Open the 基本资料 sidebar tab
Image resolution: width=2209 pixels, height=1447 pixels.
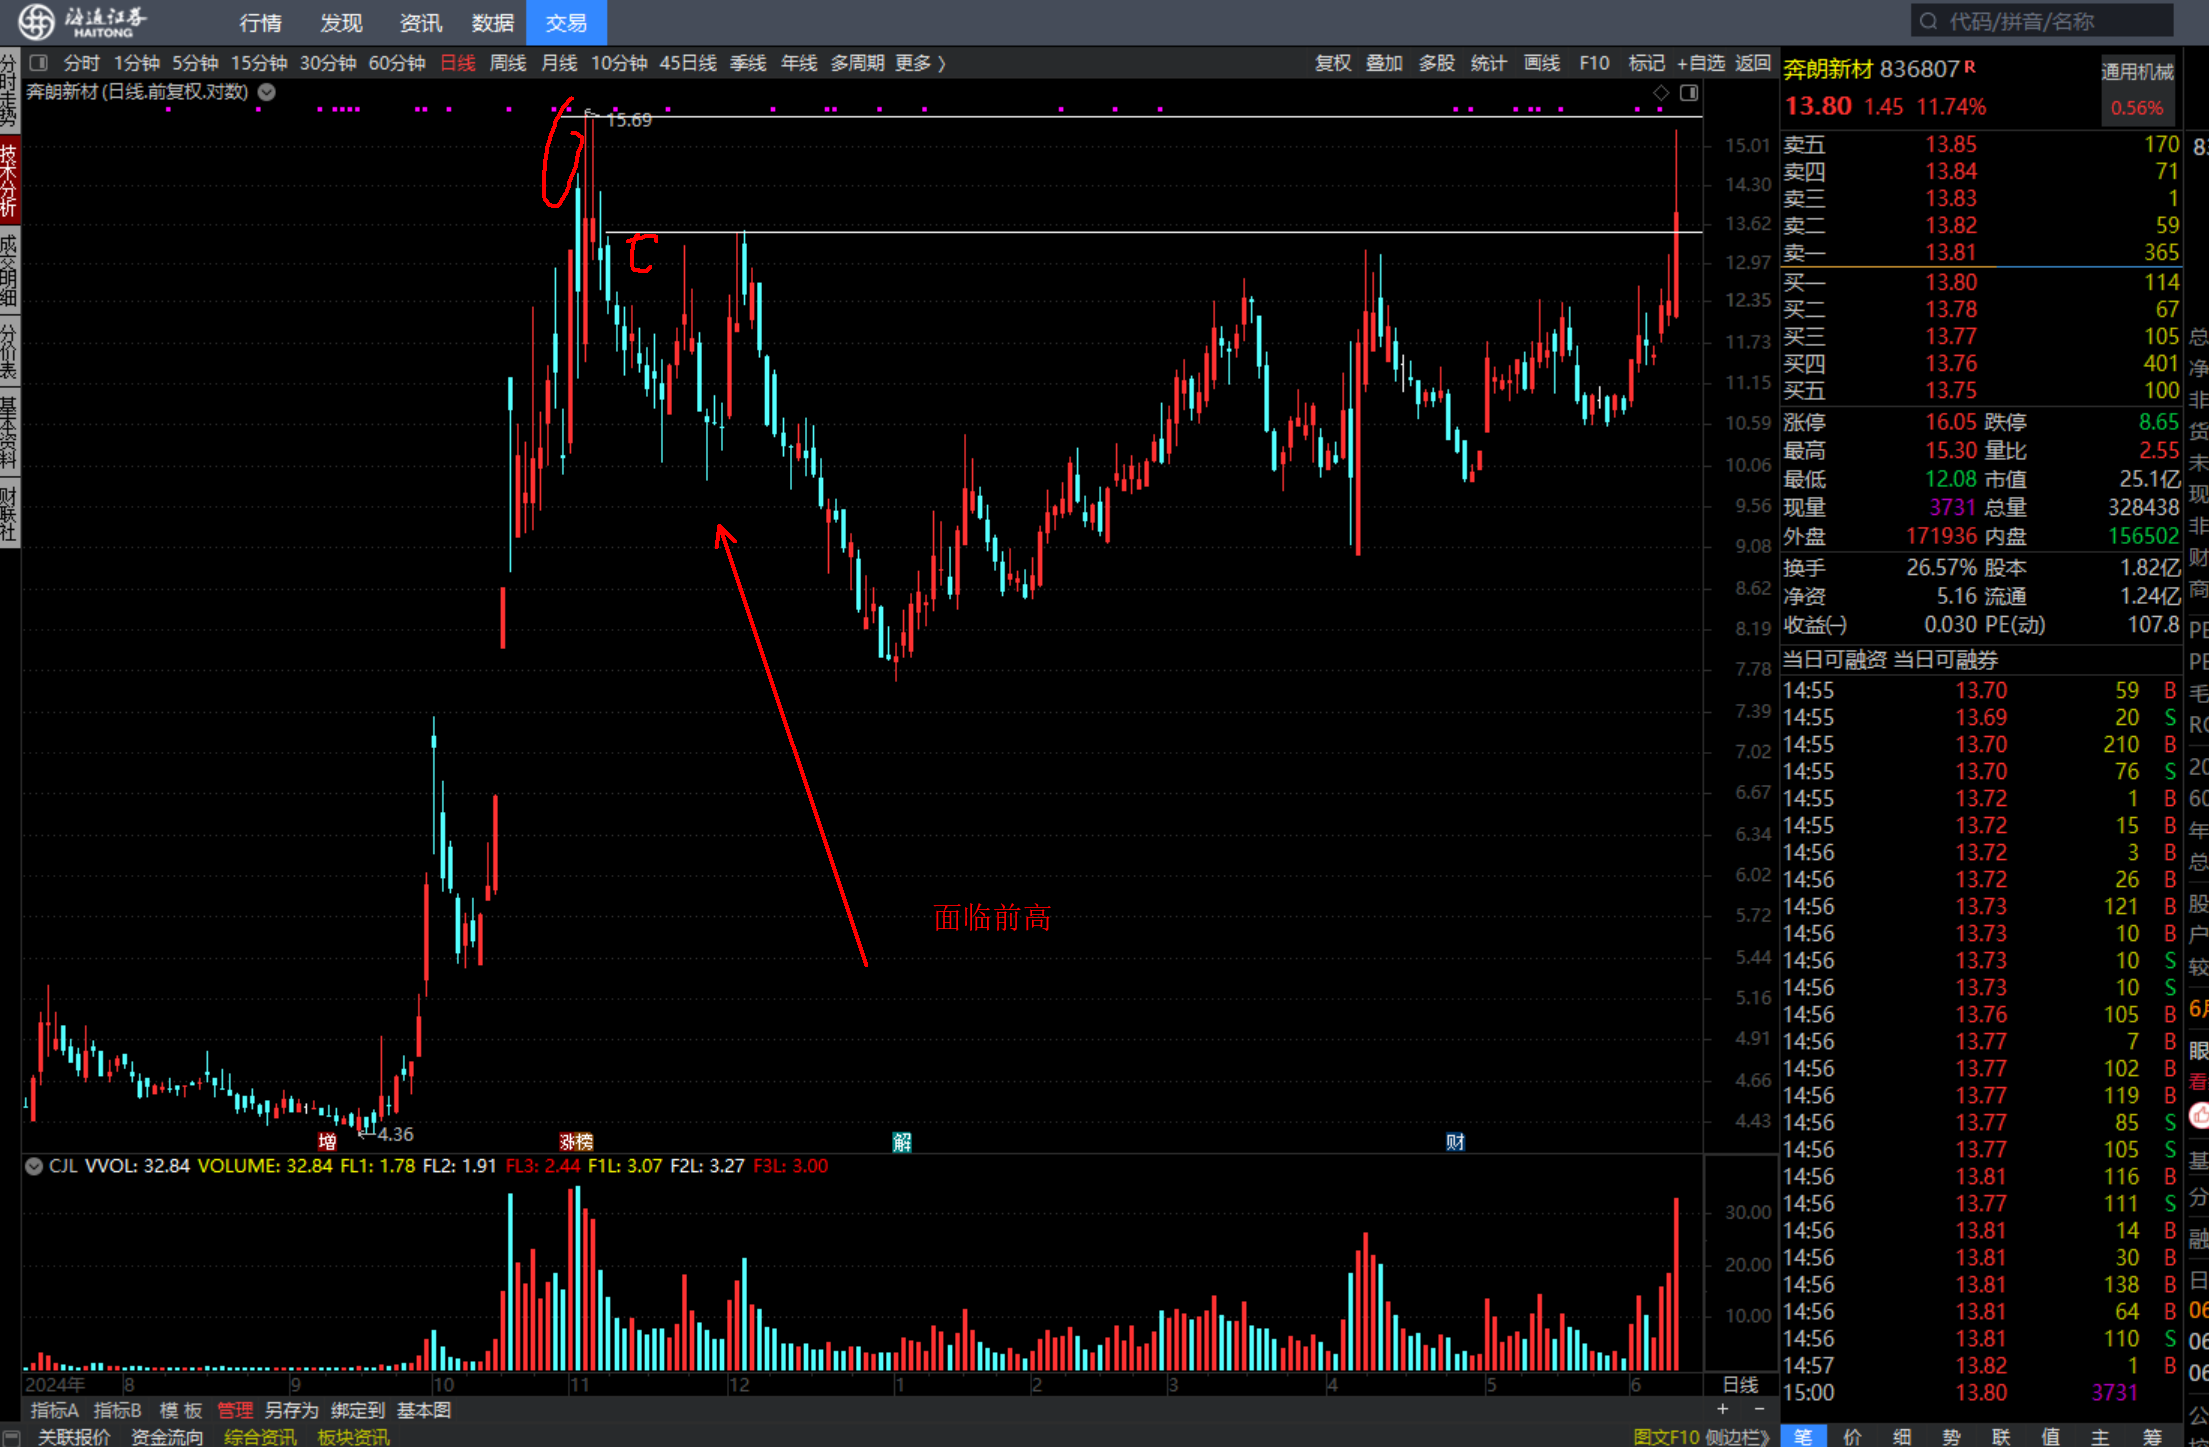tap(9, 432)
